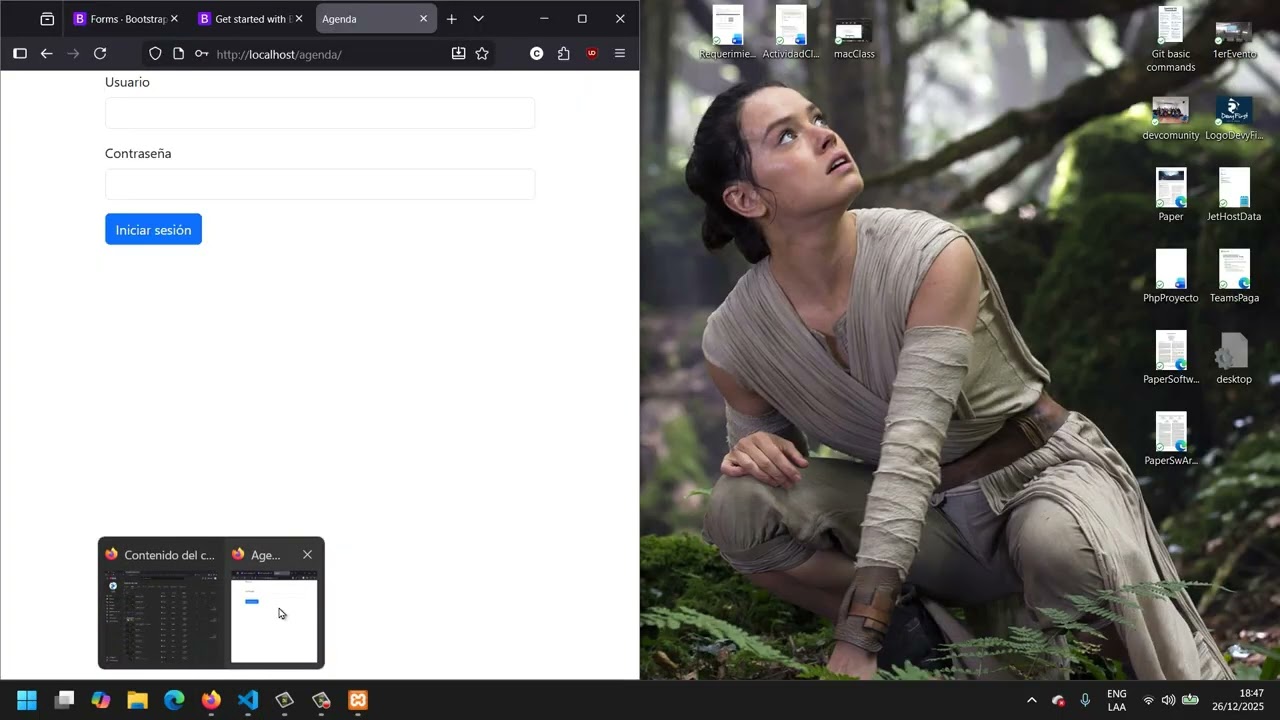Viewport: 1280px width, 720px height.
Task: Open the Windows Start menu
Action: [x=27, y=700]
